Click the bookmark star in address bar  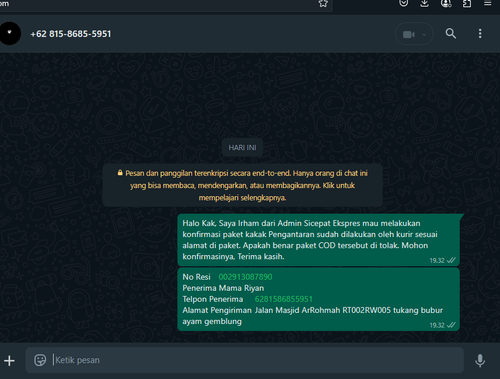point(323,3)
